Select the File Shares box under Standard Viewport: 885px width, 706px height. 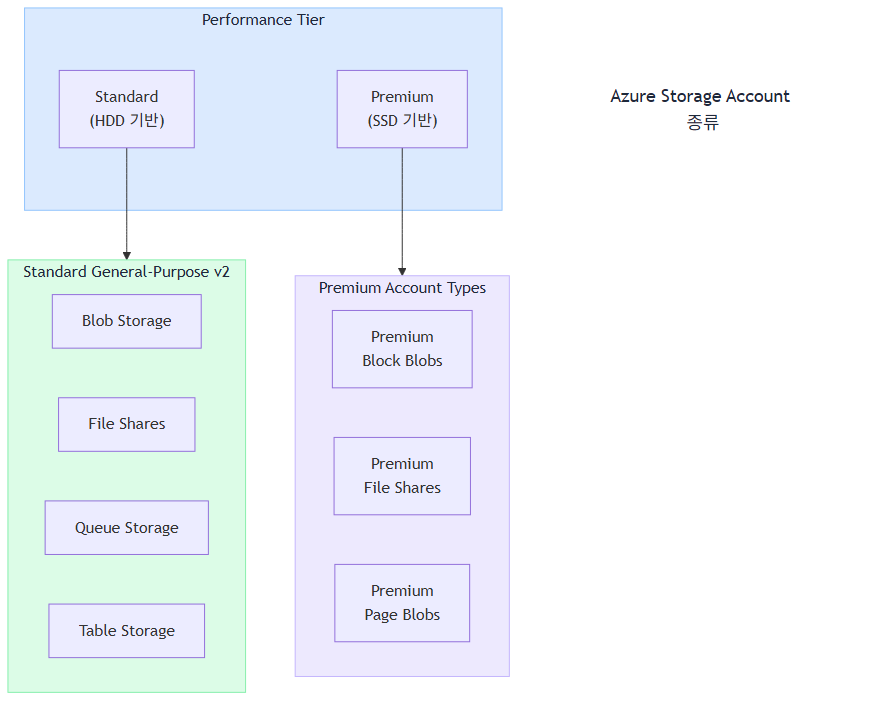pyautogui.click(x=127, y=424)
